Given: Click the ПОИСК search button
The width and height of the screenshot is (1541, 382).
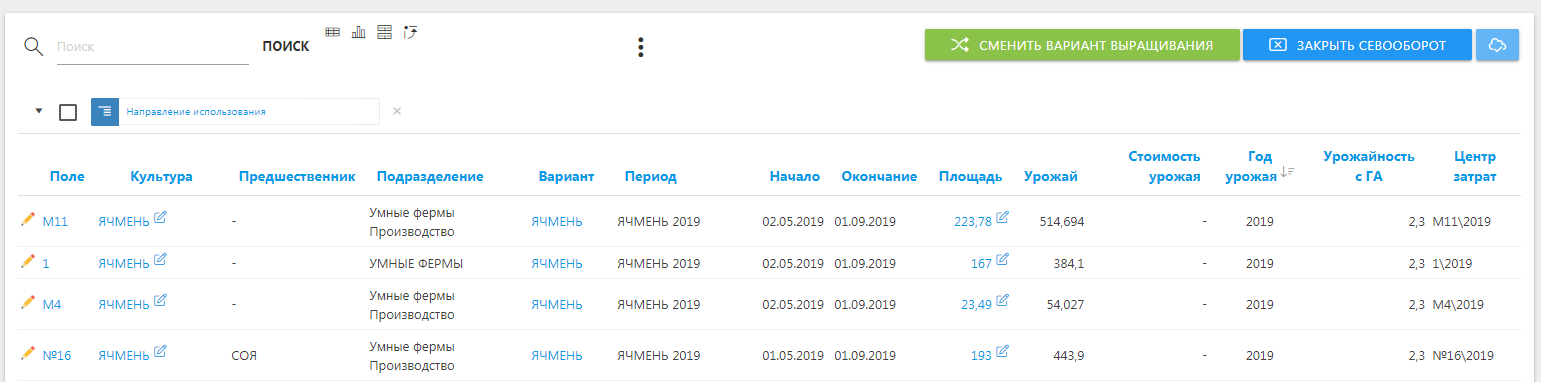Looking at the screenshot, I should tap(285, 47).
